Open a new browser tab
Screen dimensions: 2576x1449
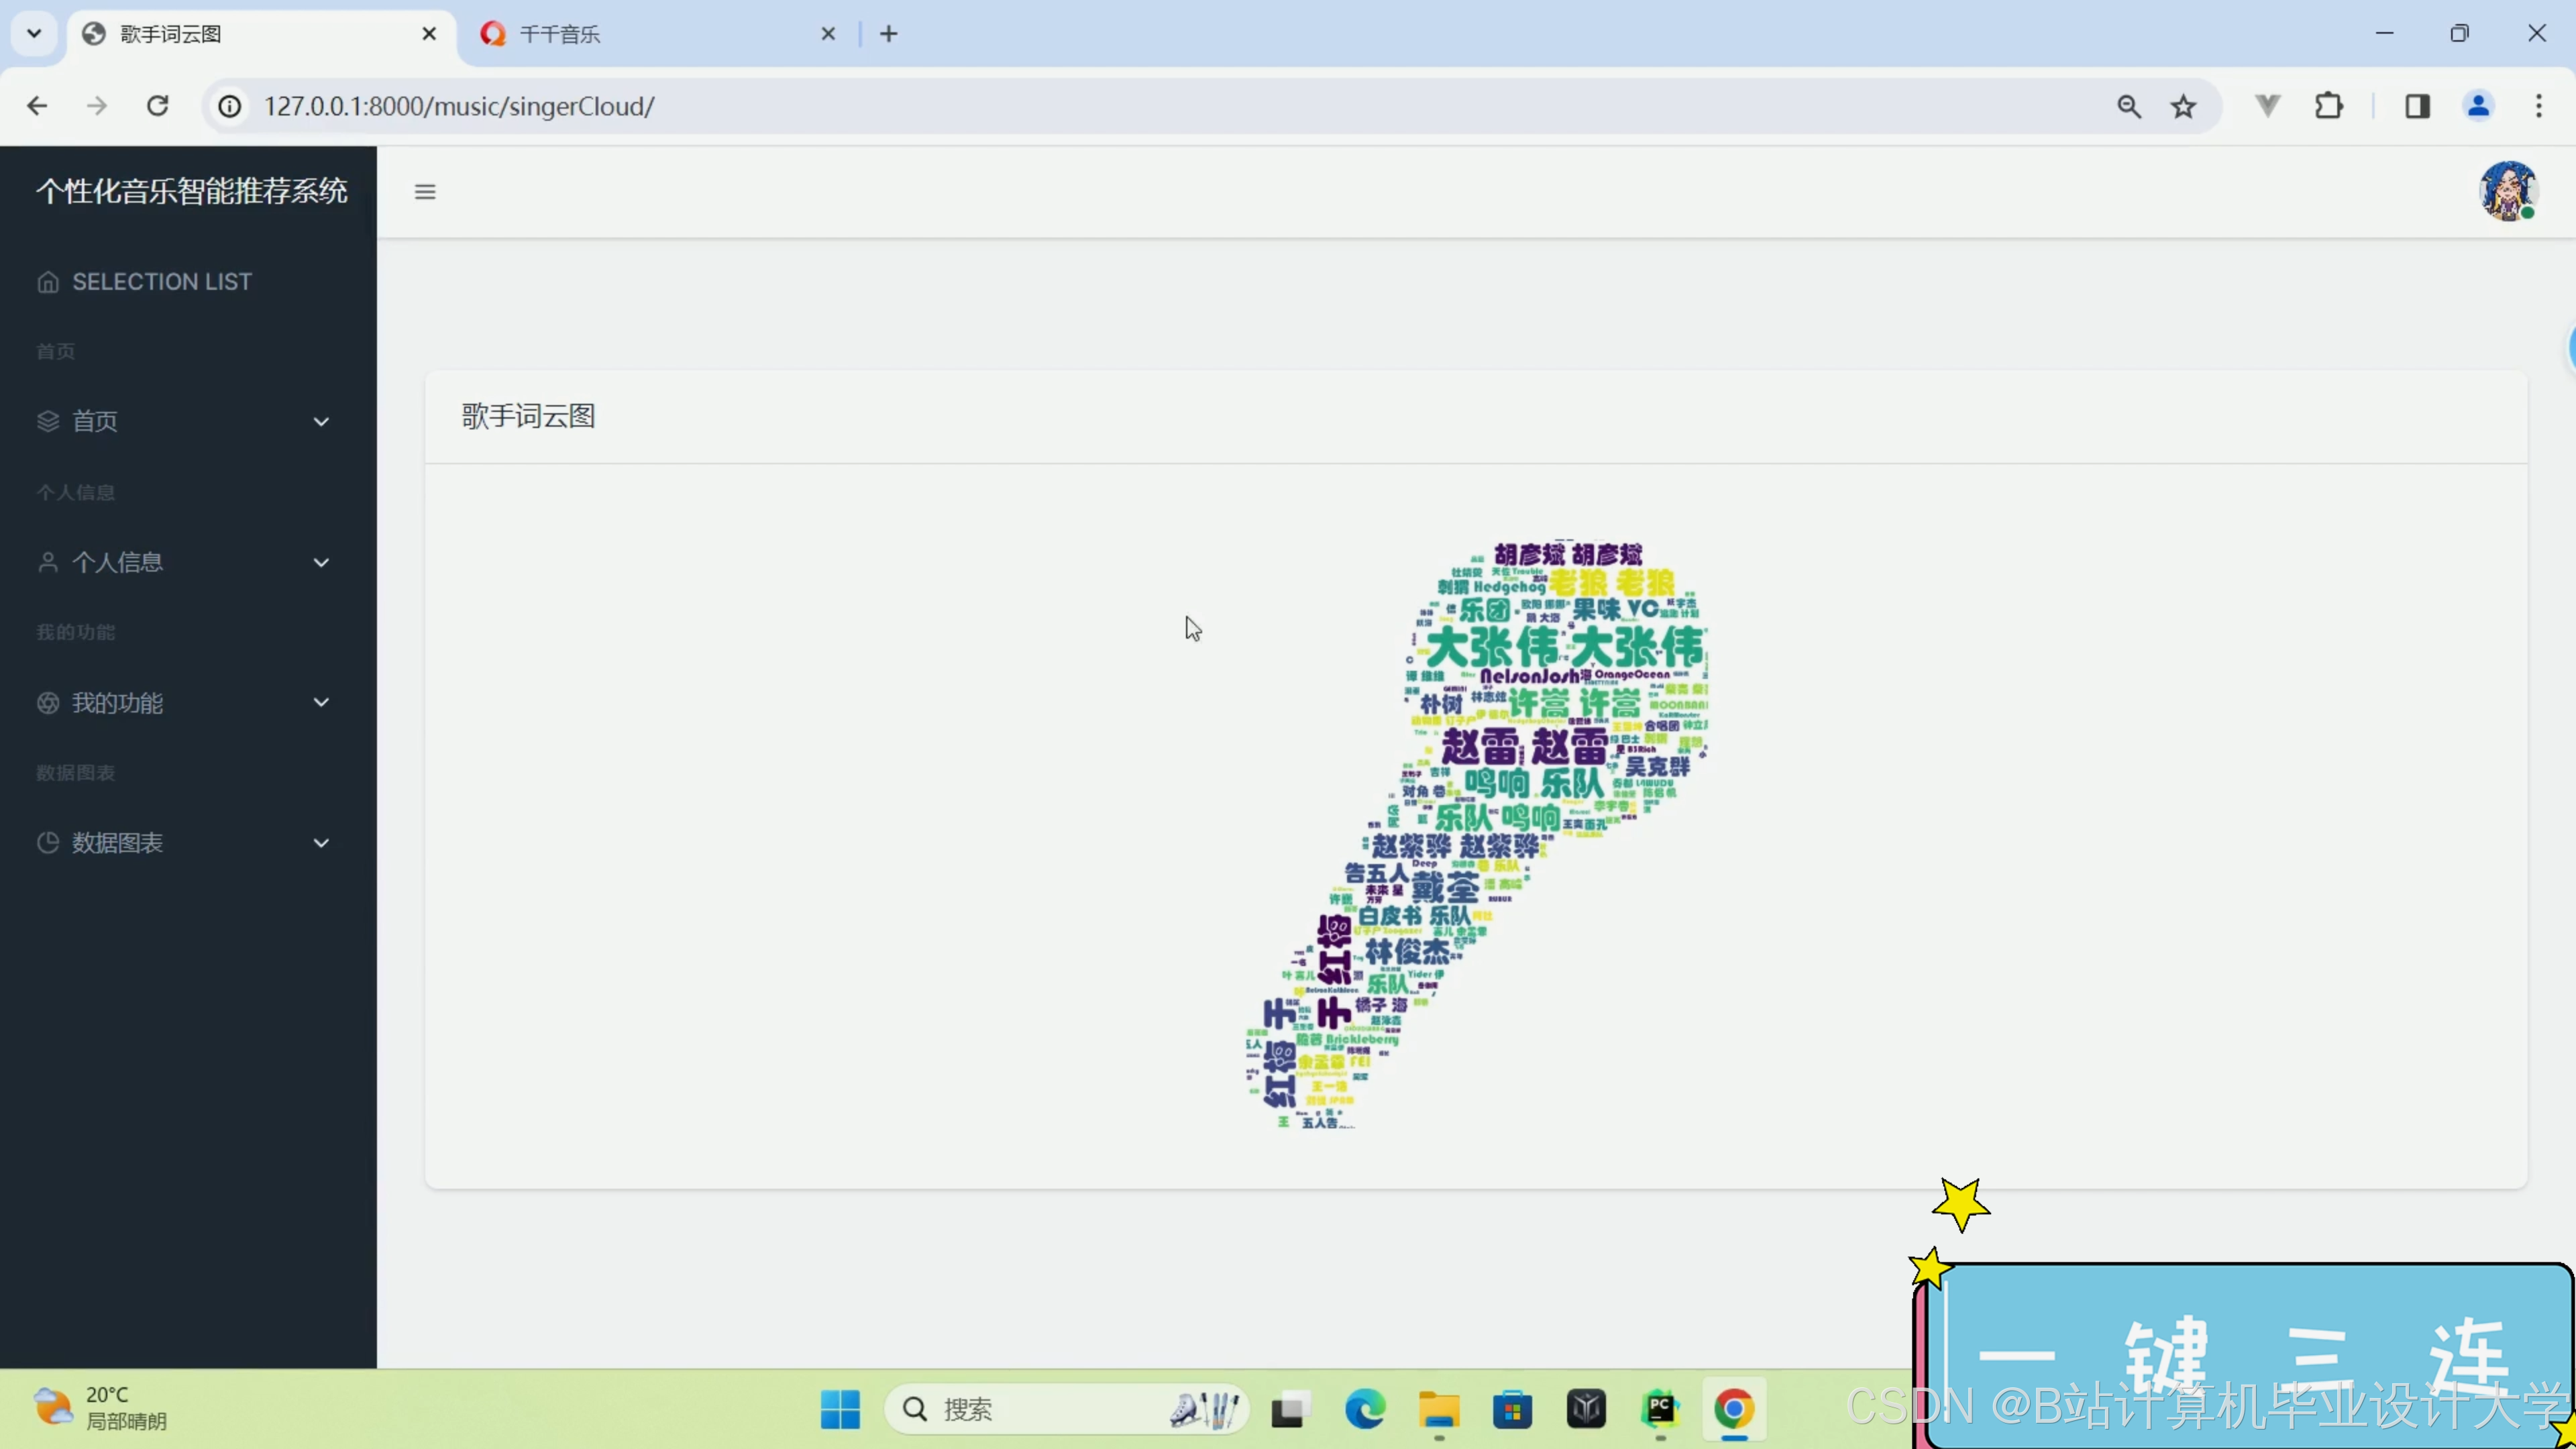pyautogui.click(x=888, y=34)
